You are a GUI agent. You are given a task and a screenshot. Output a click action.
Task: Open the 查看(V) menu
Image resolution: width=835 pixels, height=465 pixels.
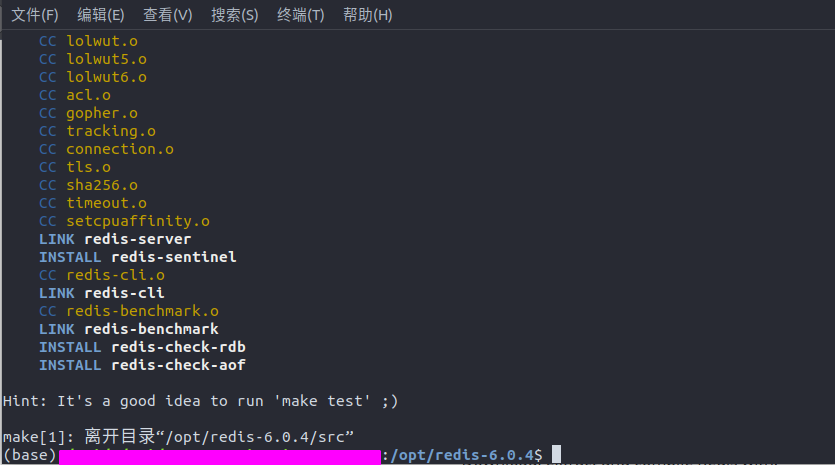(167, 15)
